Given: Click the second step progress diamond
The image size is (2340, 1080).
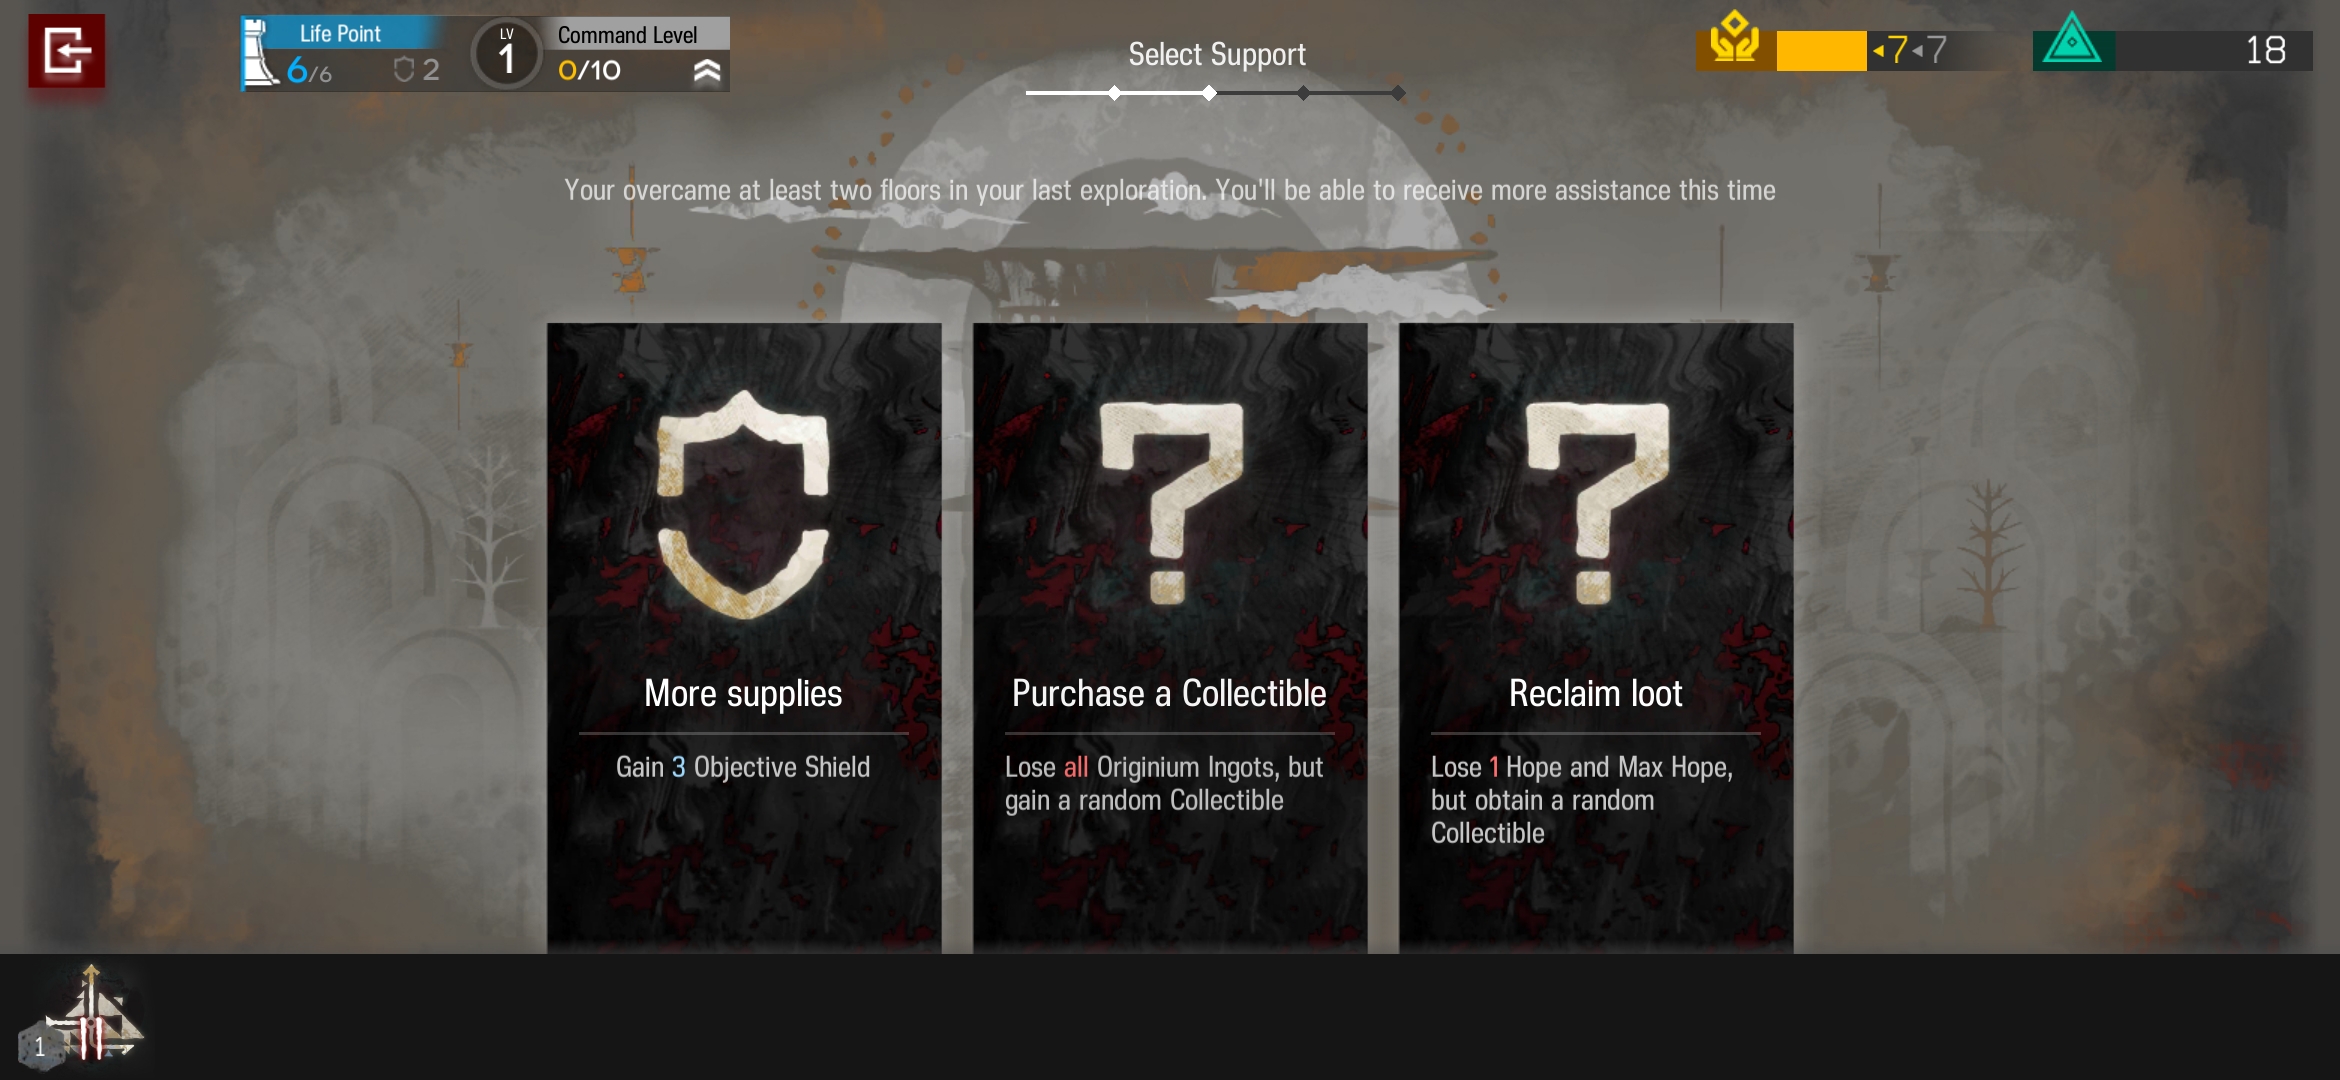Looking at the screenshot, I should tap(1209, 93).
